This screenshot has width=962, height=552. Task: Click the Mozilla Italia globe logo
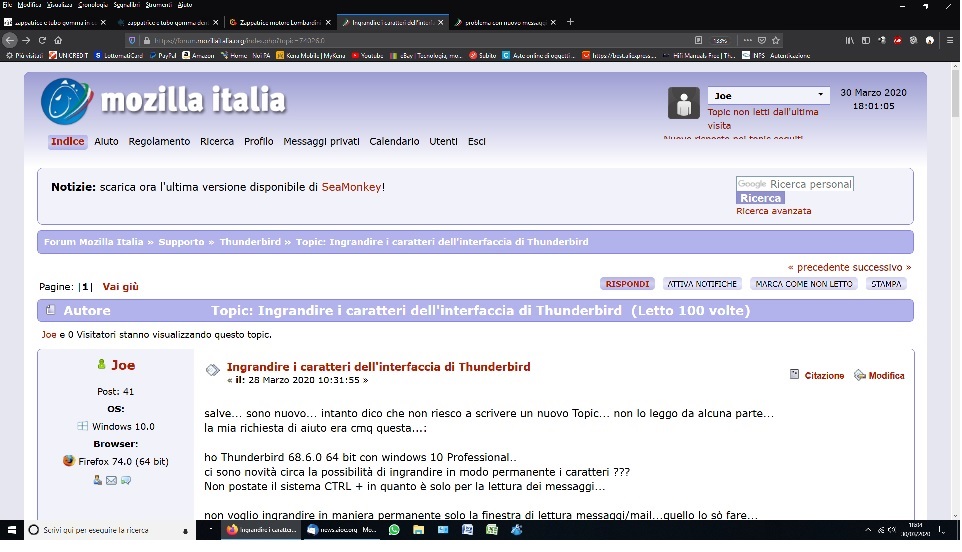[x=66, y=101]
